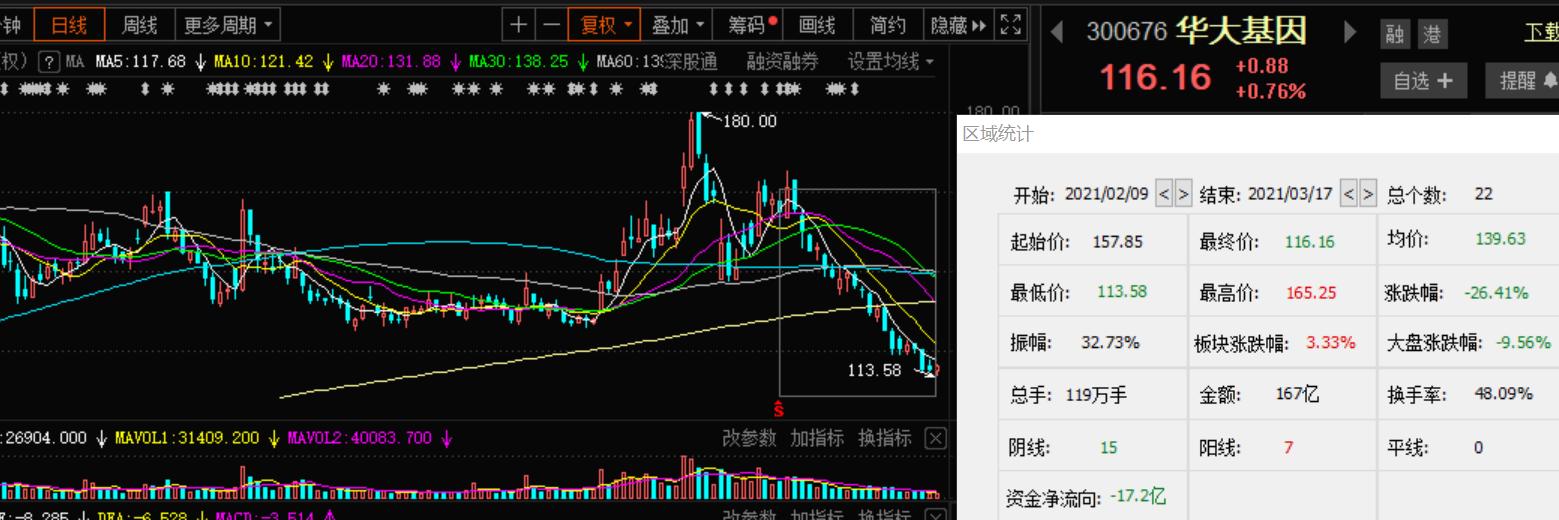
Task: Click MAVOL2:40083.700 volume label
Action: click(x=360, y=438)
